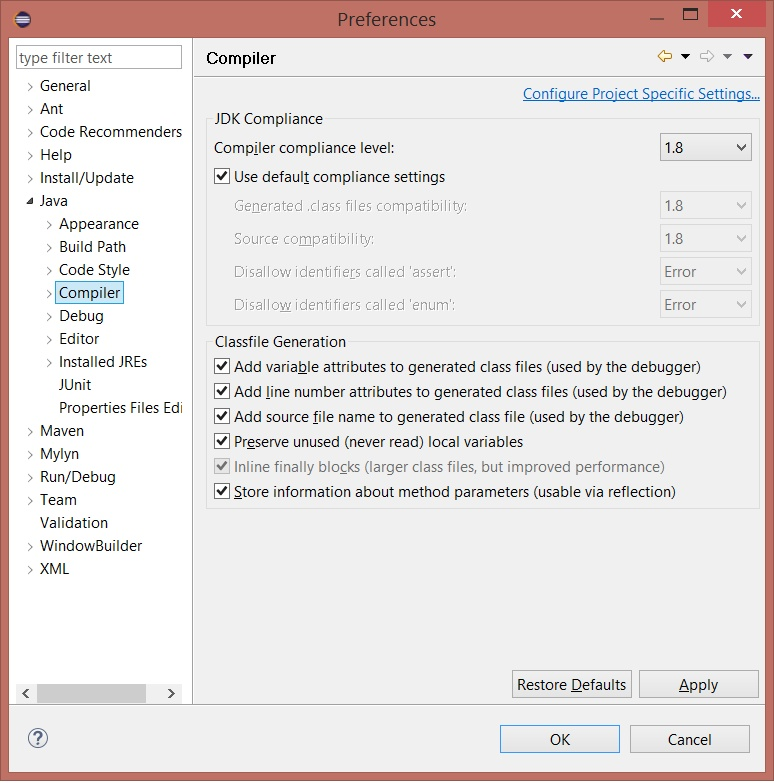Expand the Debug subnode arrow
Image resolution: width=774 pixels, height=783 pixels.
[x=49, y=317]
